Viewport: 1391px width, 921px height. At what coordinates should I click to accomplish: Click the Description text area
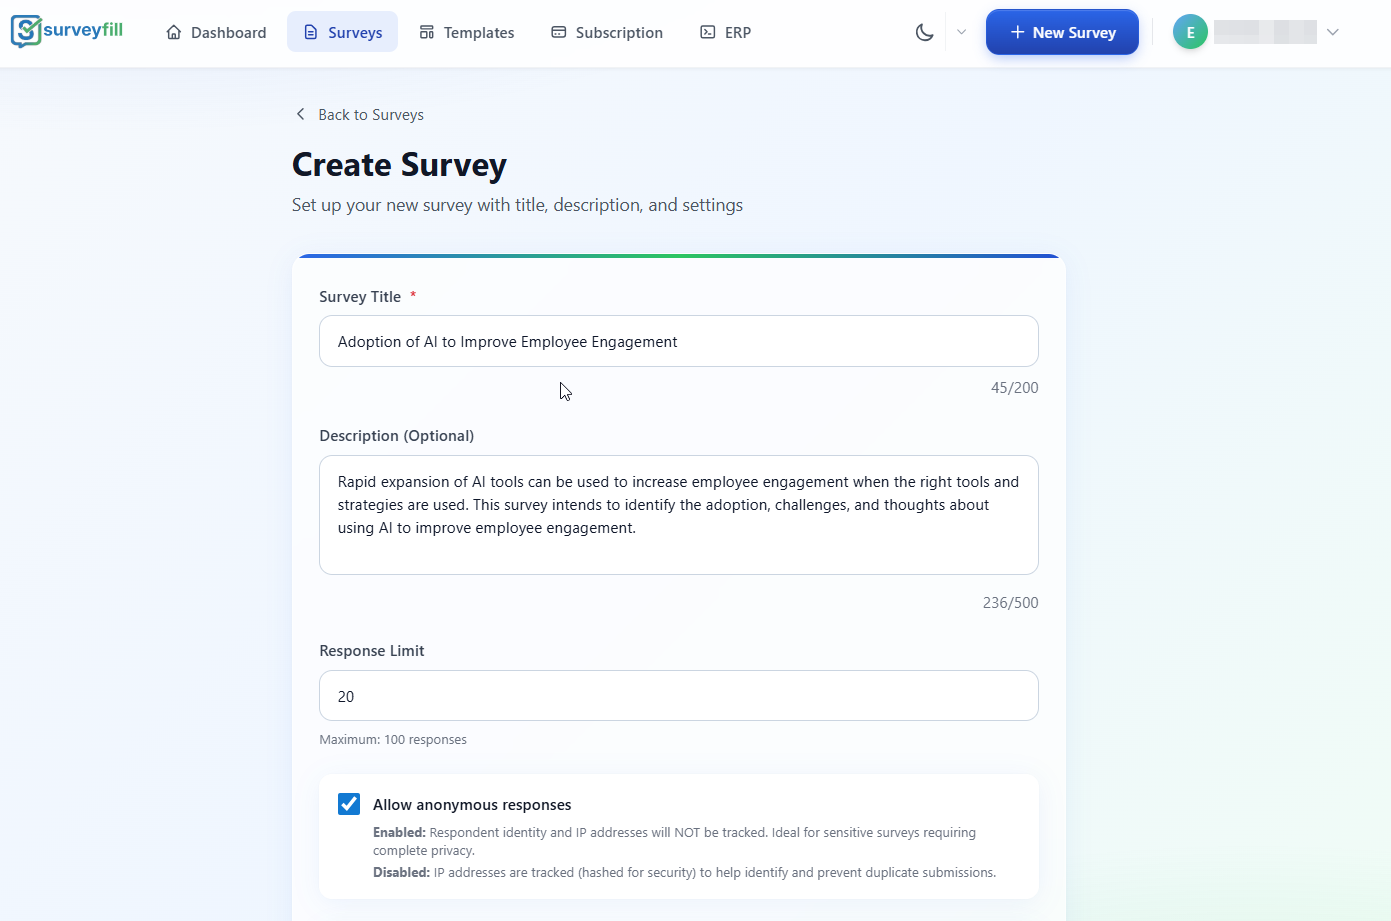678,514
